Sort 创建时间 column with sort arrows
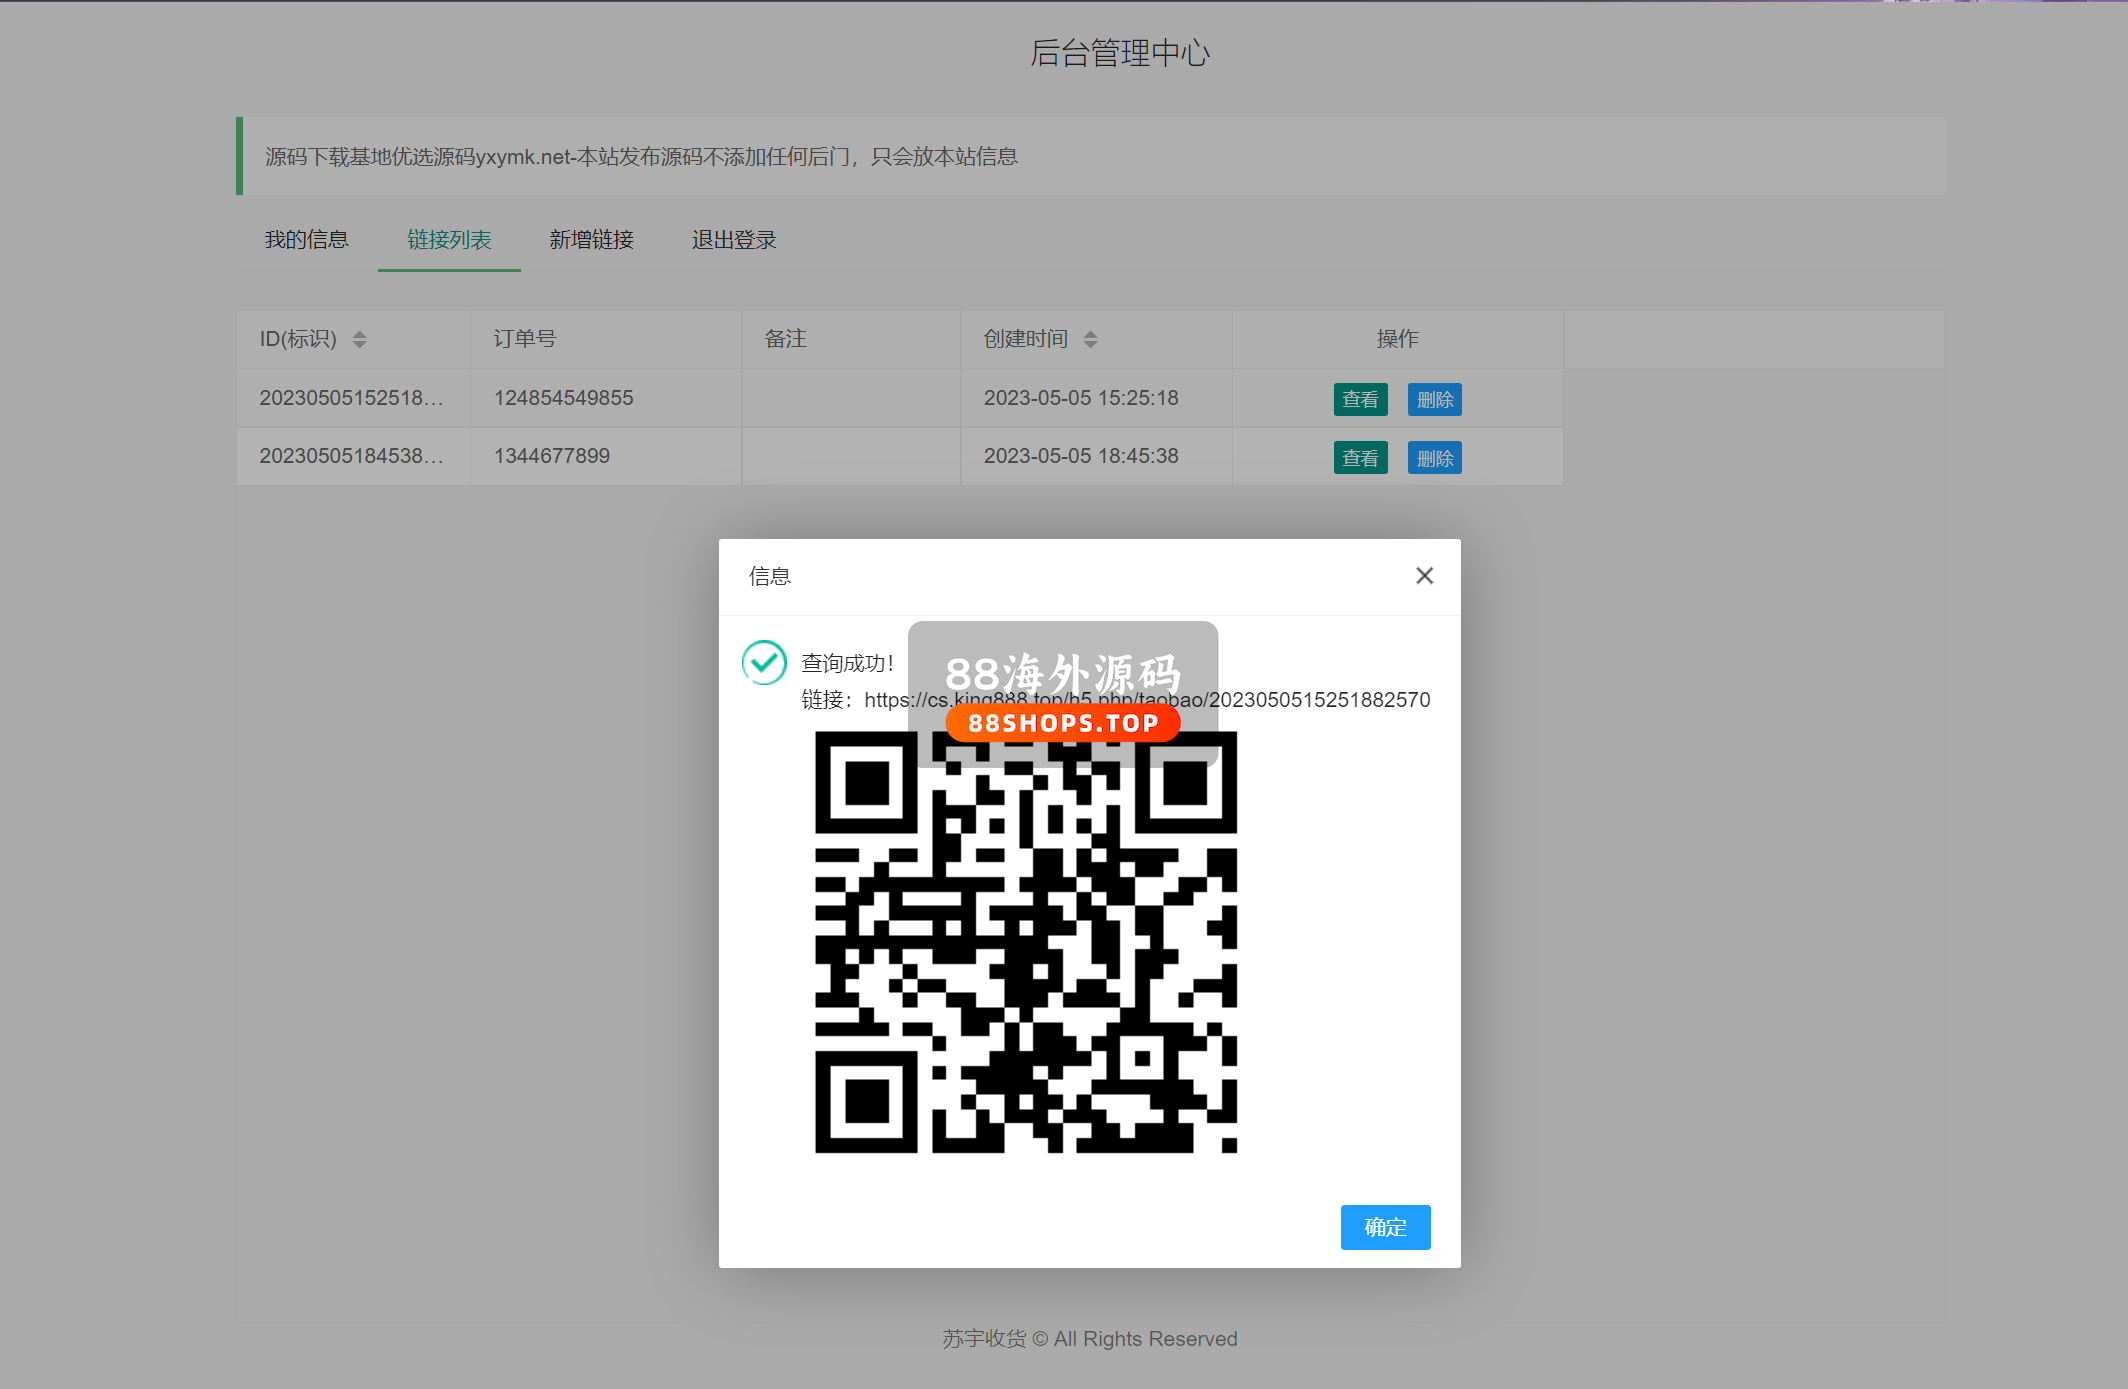The width and height of the screenshot is (2128, 1389). pos(1091,339)
